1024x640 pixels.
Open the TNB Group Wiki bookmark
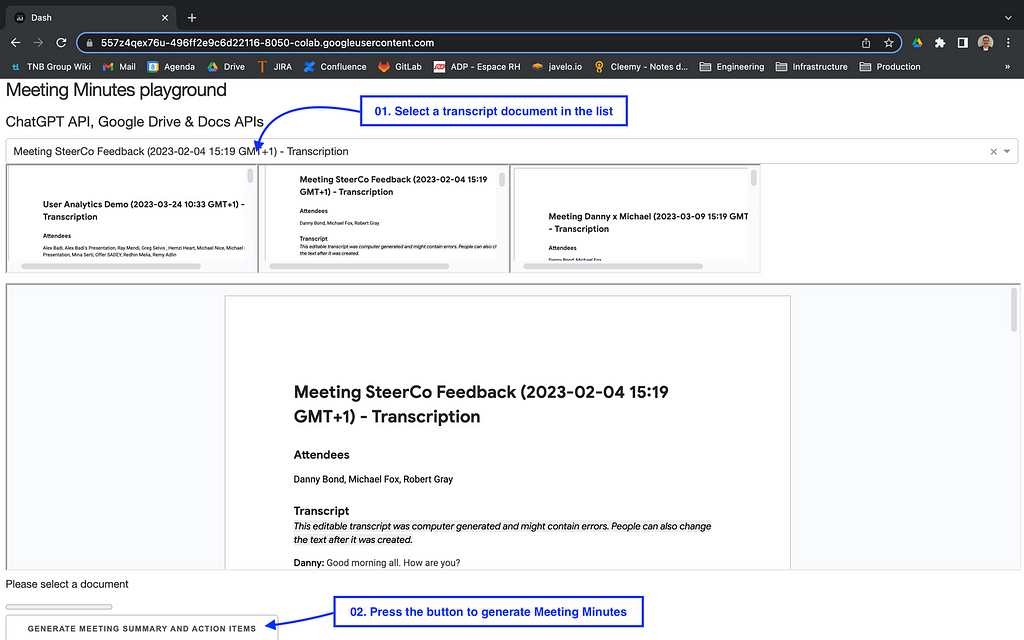pyautogui.click(x=52, y=67)
